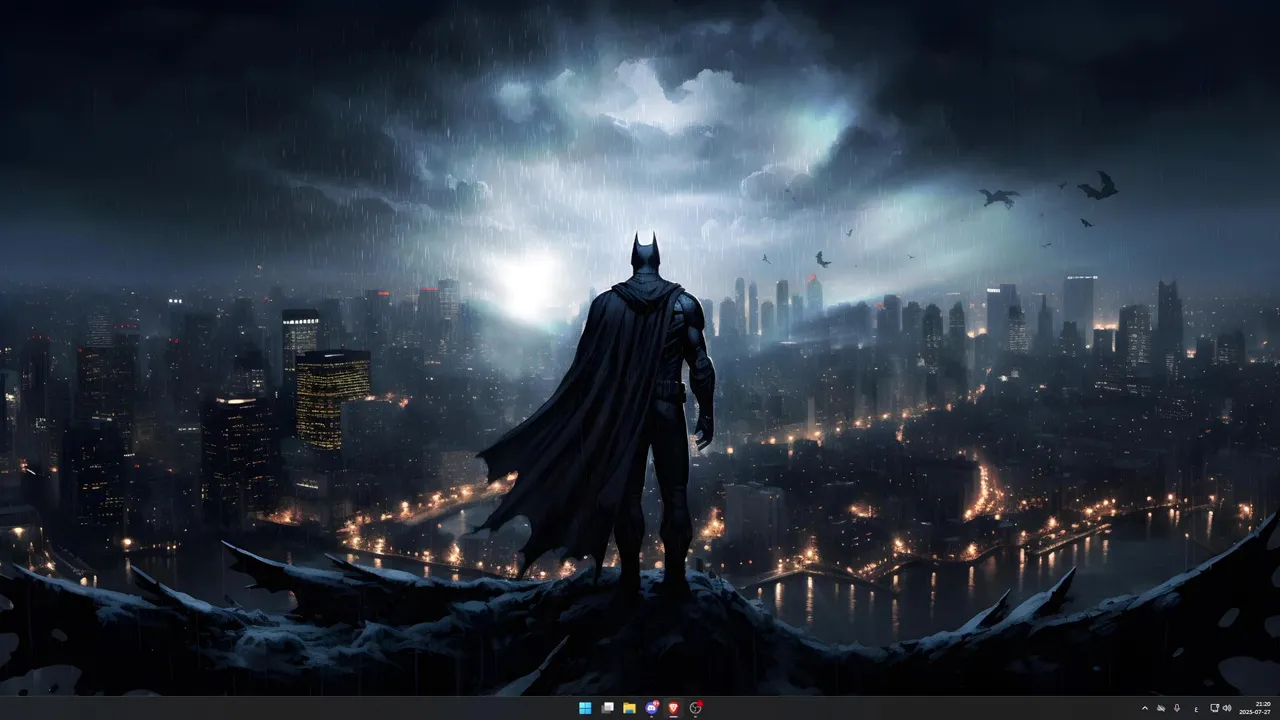Open Discord from the taskbar
Screen dimensions: 1280x720
(x=652, y=708)
